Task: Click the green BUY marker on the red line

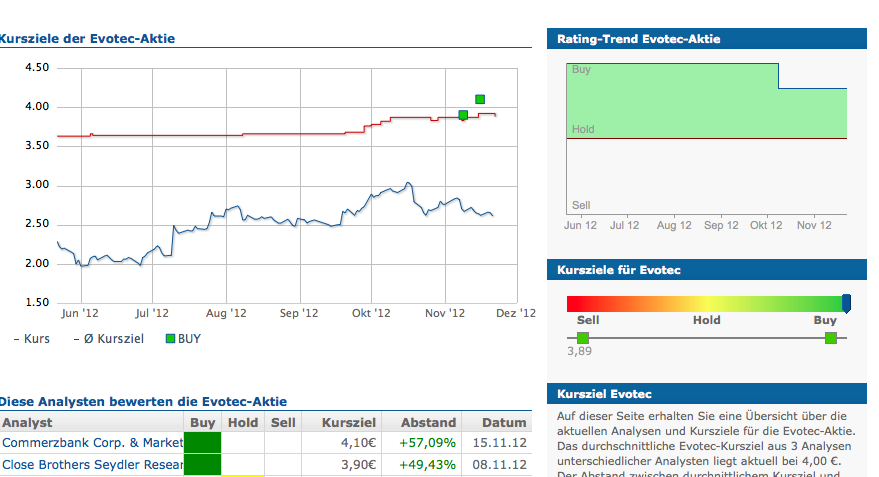Action: [463, 115]
